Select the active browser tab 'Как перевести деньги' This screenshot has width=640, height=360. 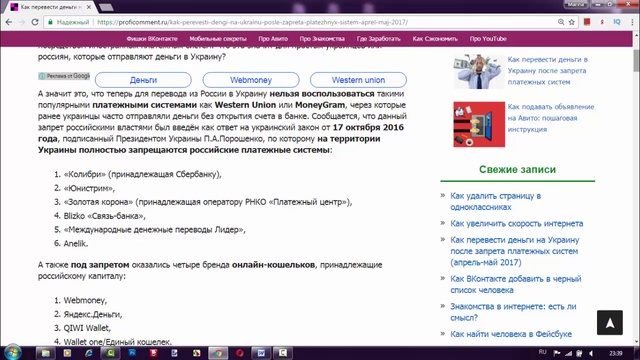[51, 7]
